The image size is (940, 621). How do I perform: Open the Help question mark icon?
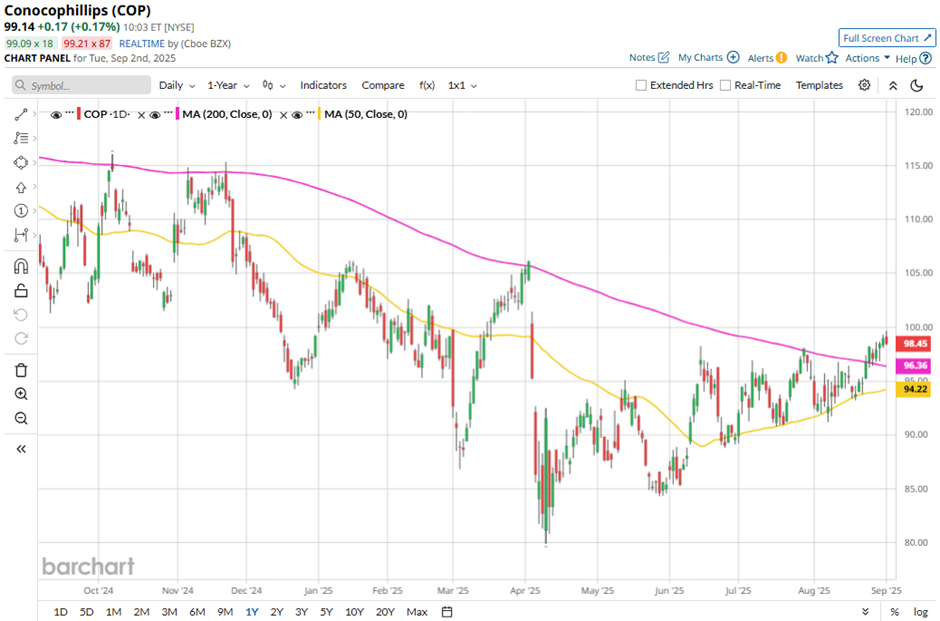click(926, 58)
